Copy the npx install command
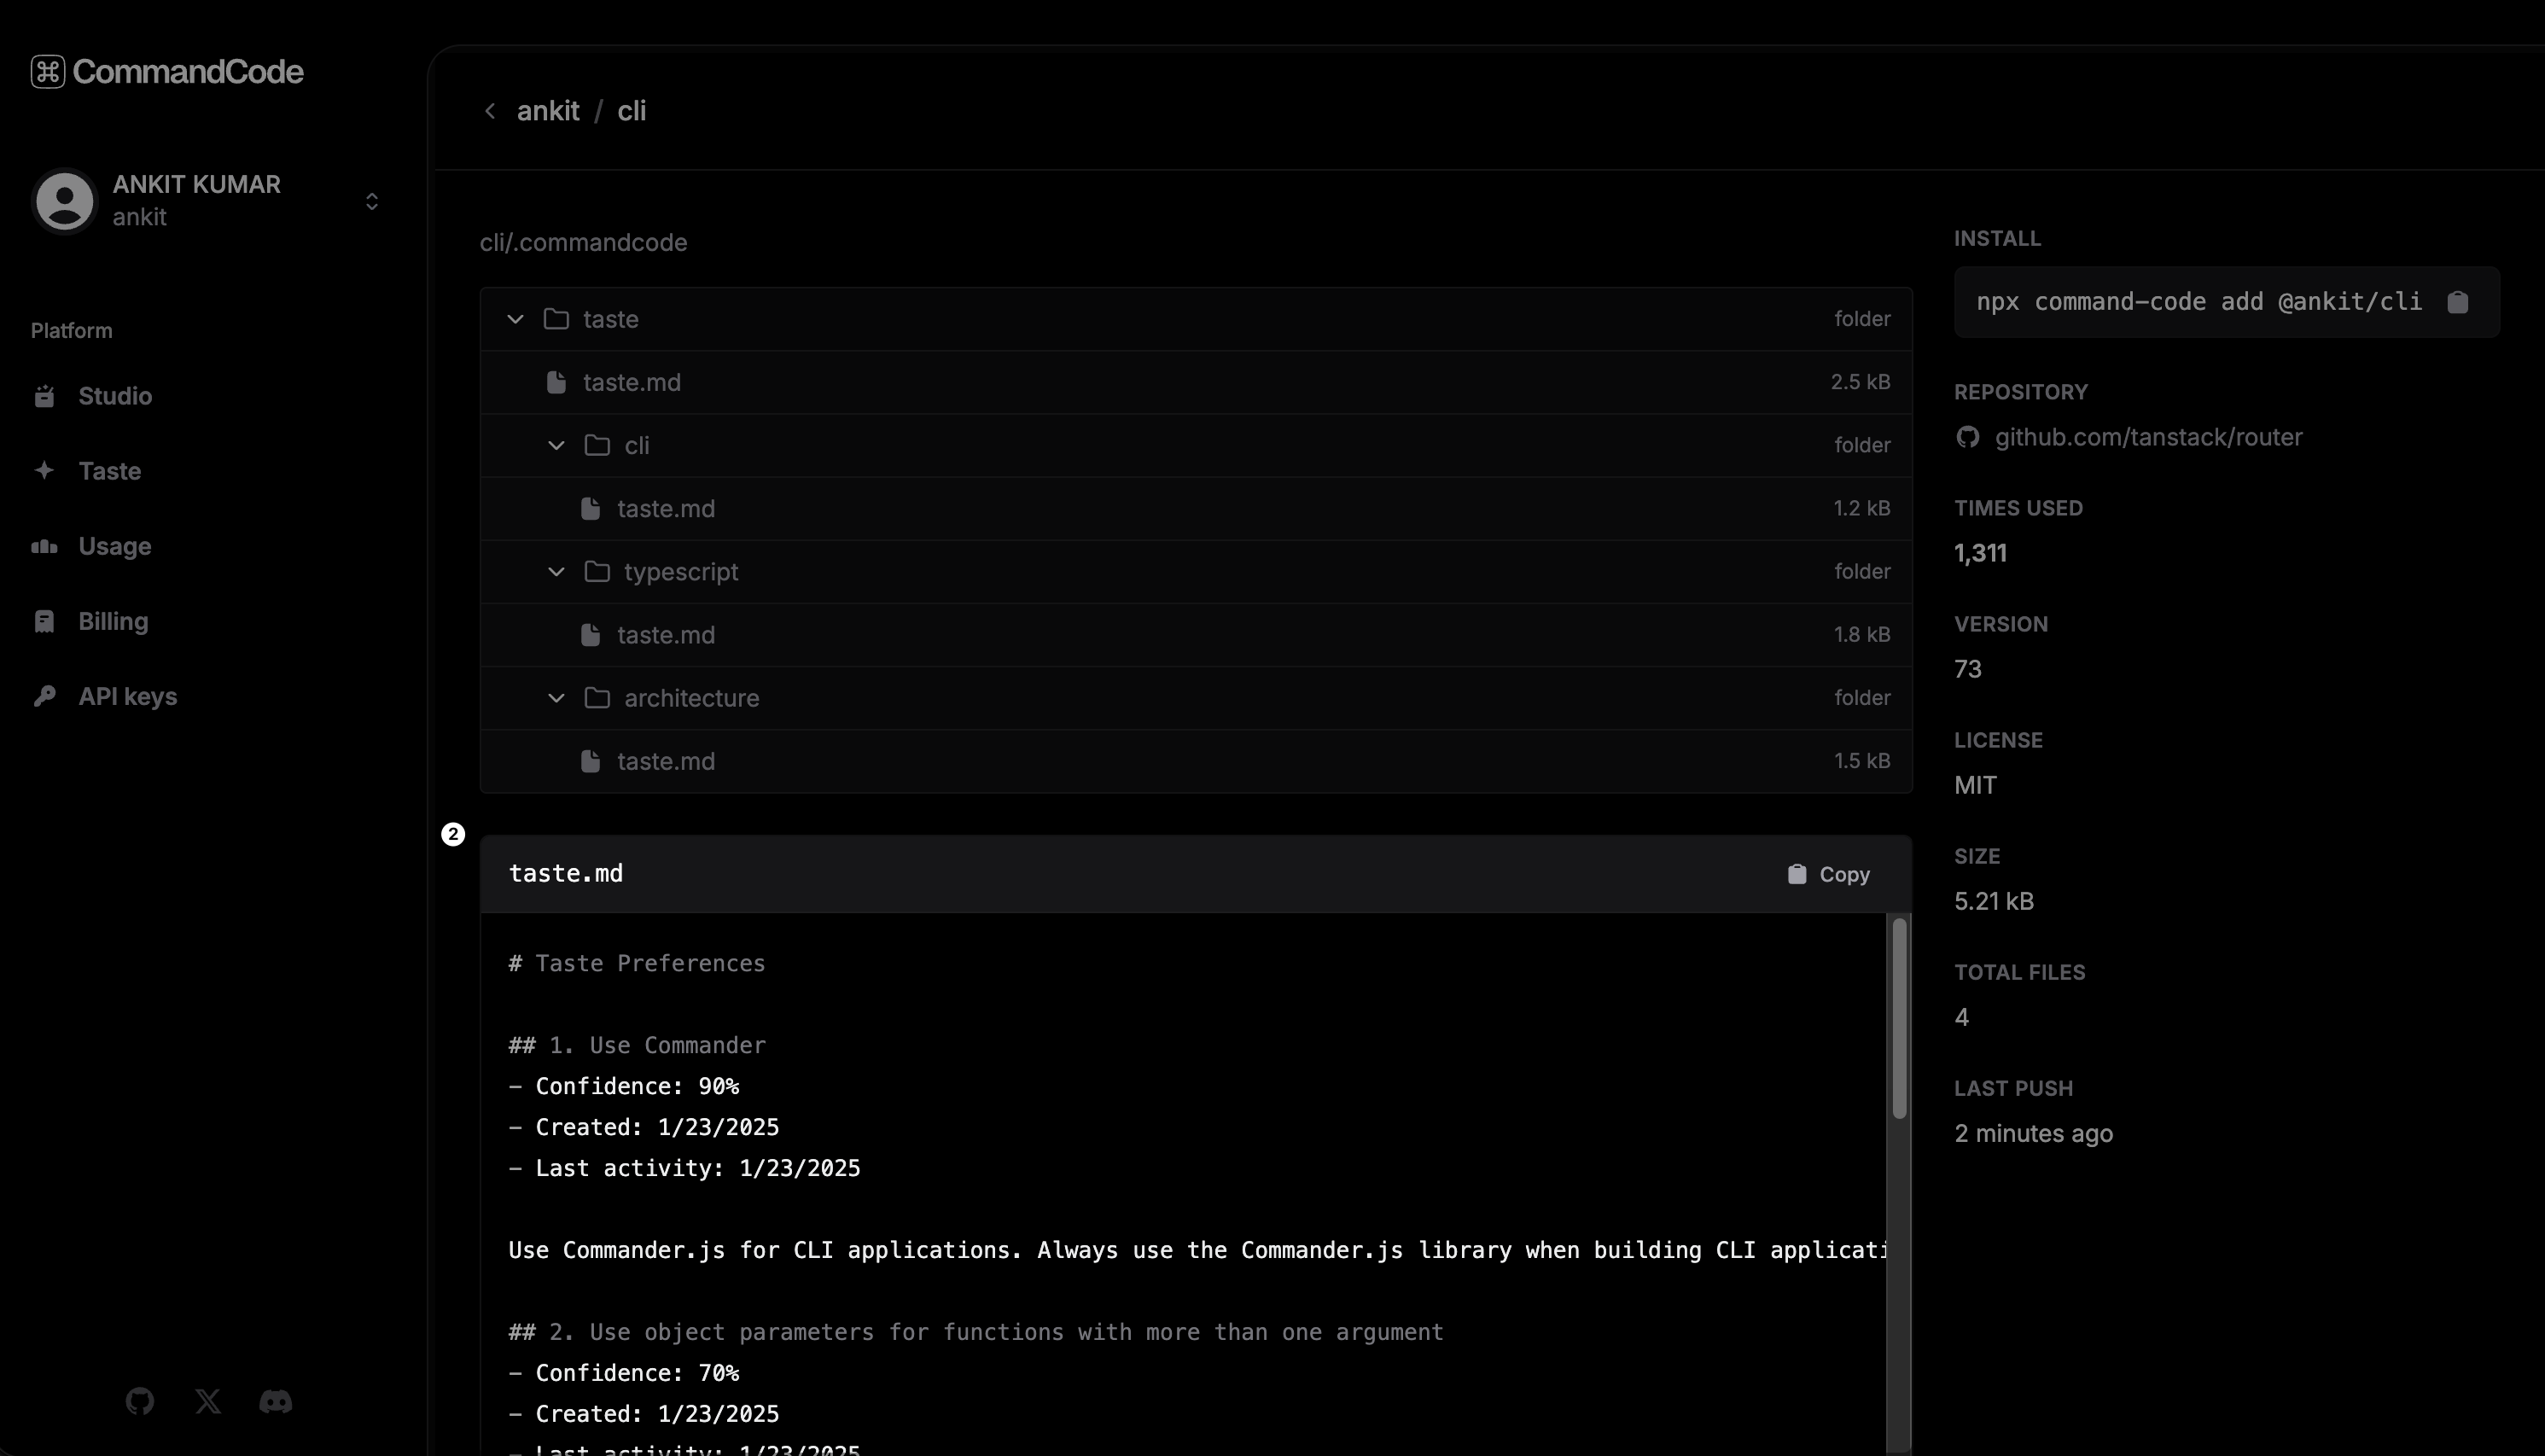 (x=2457, y=302)
